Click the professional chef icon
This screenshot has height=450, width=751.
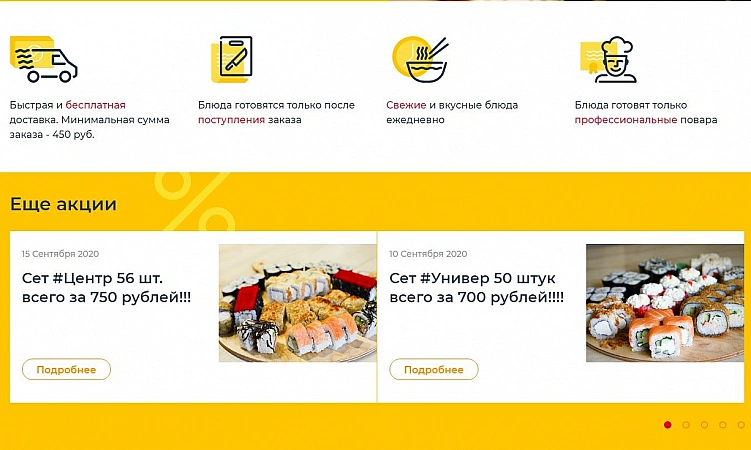coord(609,59)
